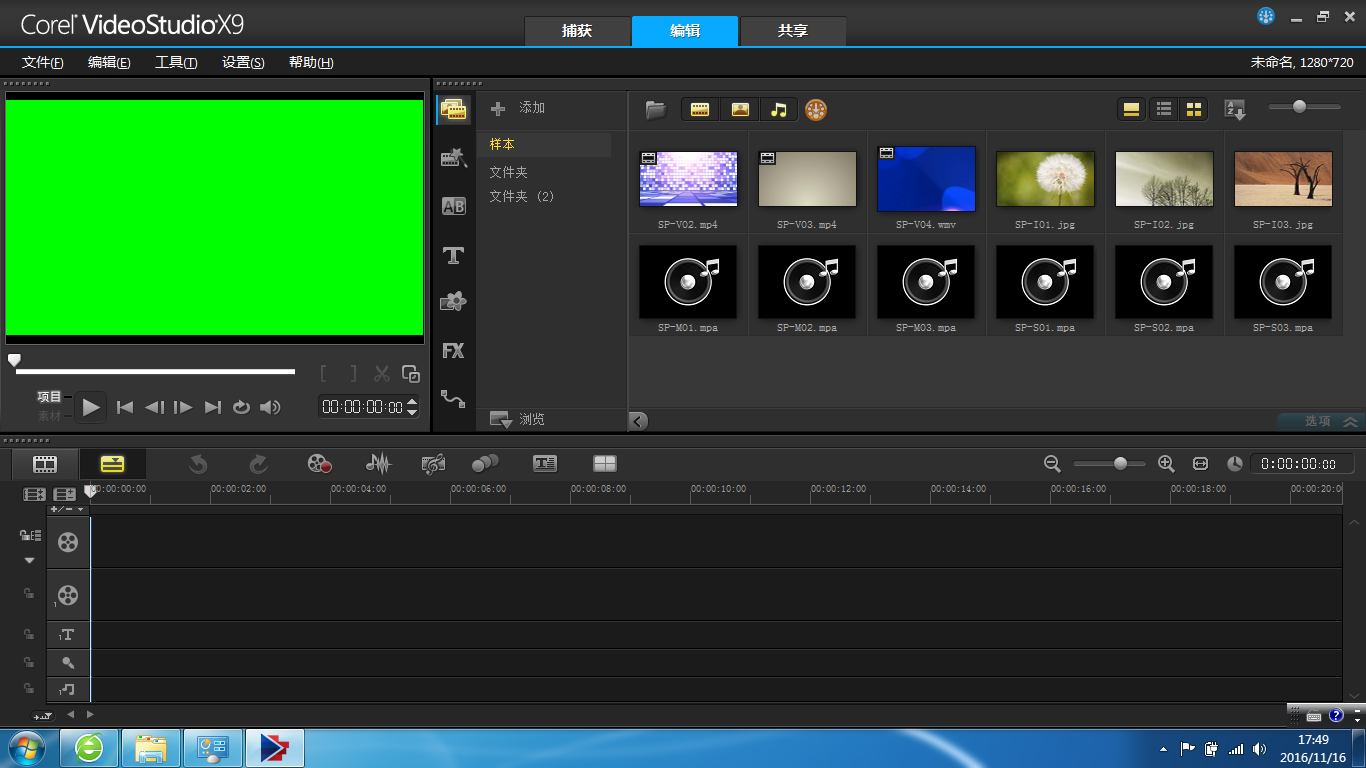Click the Add (添加) folder button

tap(518, 108)
